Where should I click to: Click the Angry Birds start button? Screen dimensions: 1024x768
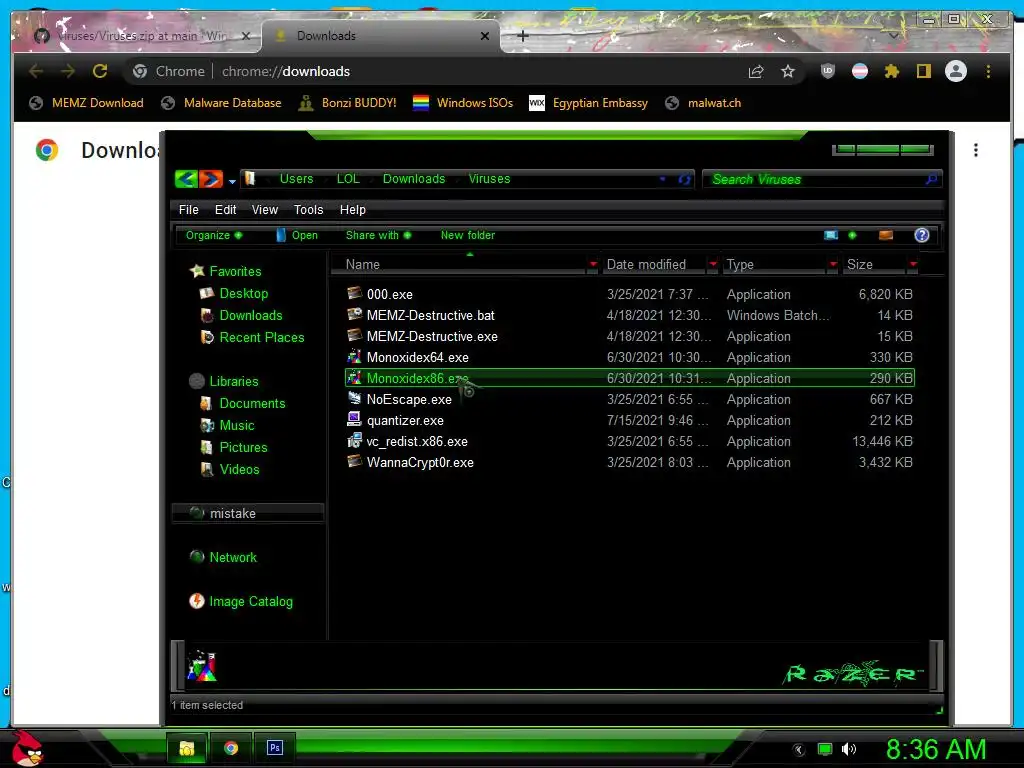[x=26, y=748]
